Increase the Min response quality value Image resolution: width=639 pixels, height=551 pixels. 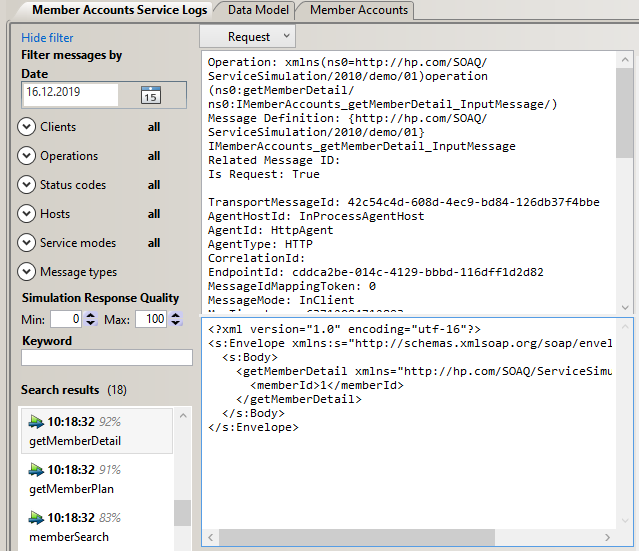click(x=91, y=315)
